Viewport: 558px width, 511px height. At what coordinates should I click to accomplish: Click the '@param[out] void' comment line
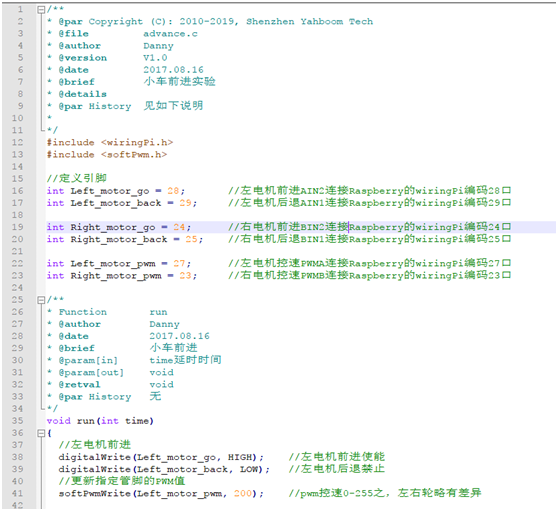click(x=111, y=373)
